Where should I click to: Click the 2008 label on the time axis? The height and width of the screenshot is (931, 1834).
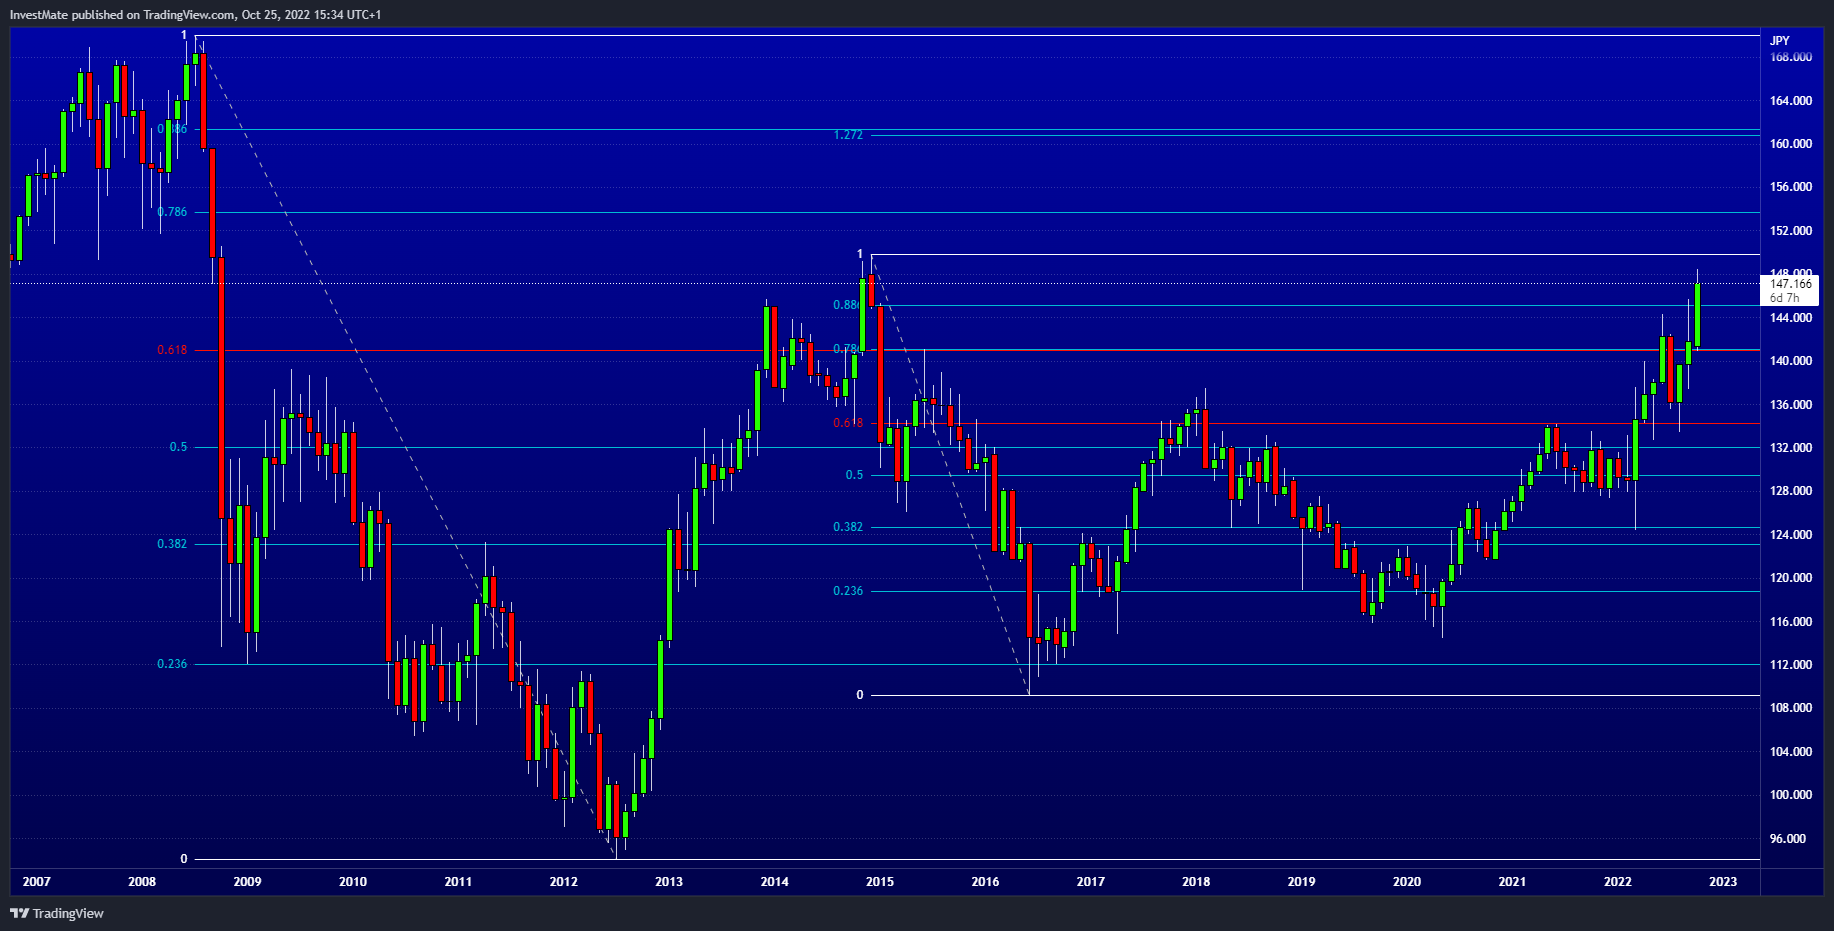click(x=142, y=882)
